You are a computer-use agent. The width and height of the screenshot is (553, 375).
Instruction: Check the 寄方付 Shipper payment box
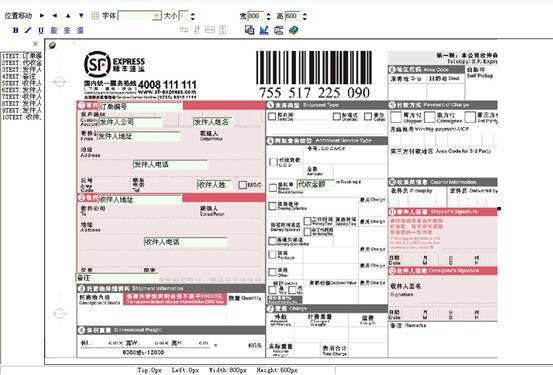(x=396, y=117)
